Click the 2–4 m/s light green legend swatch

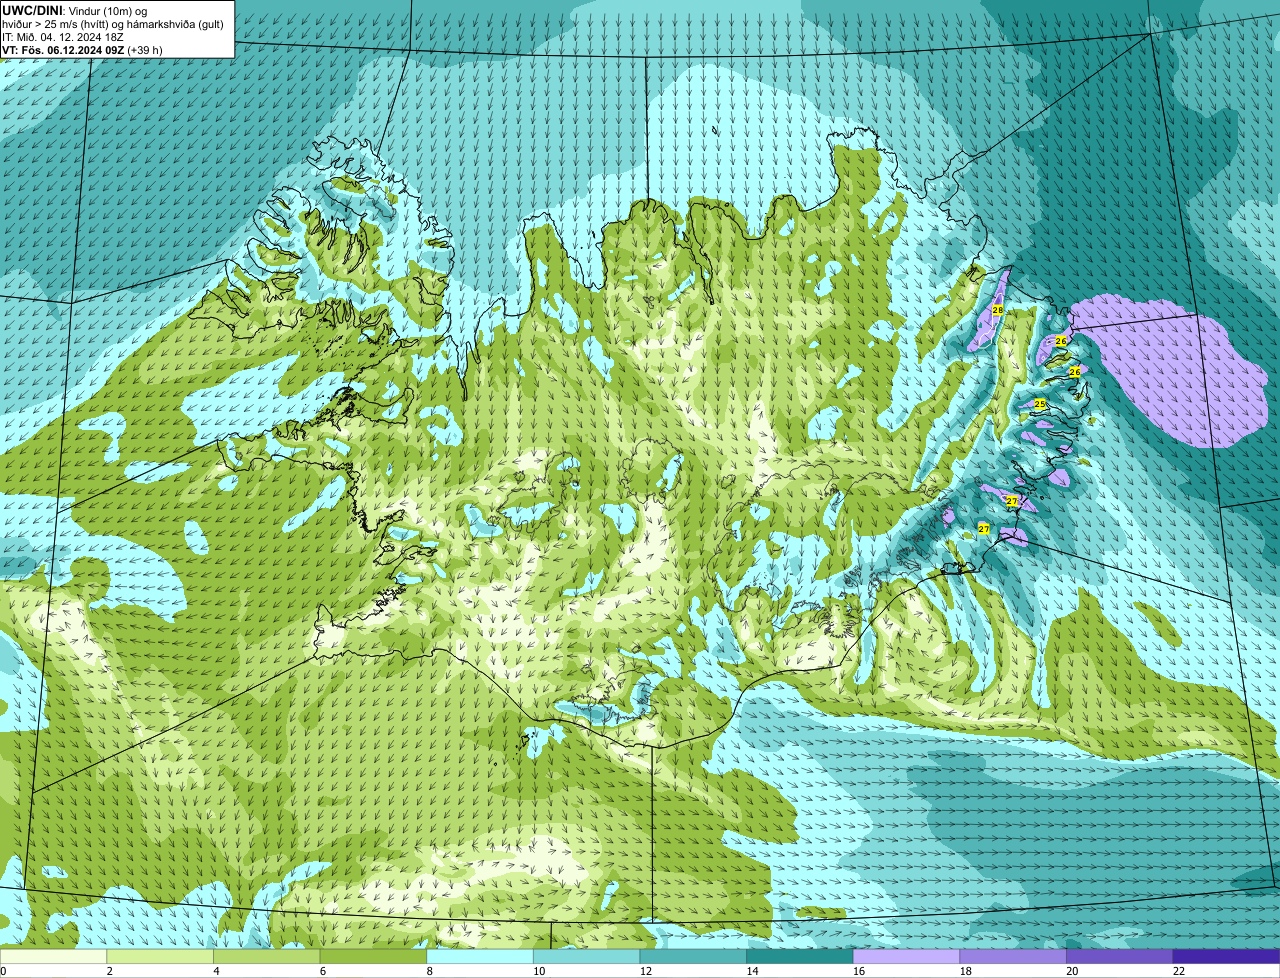coord(160,957)
